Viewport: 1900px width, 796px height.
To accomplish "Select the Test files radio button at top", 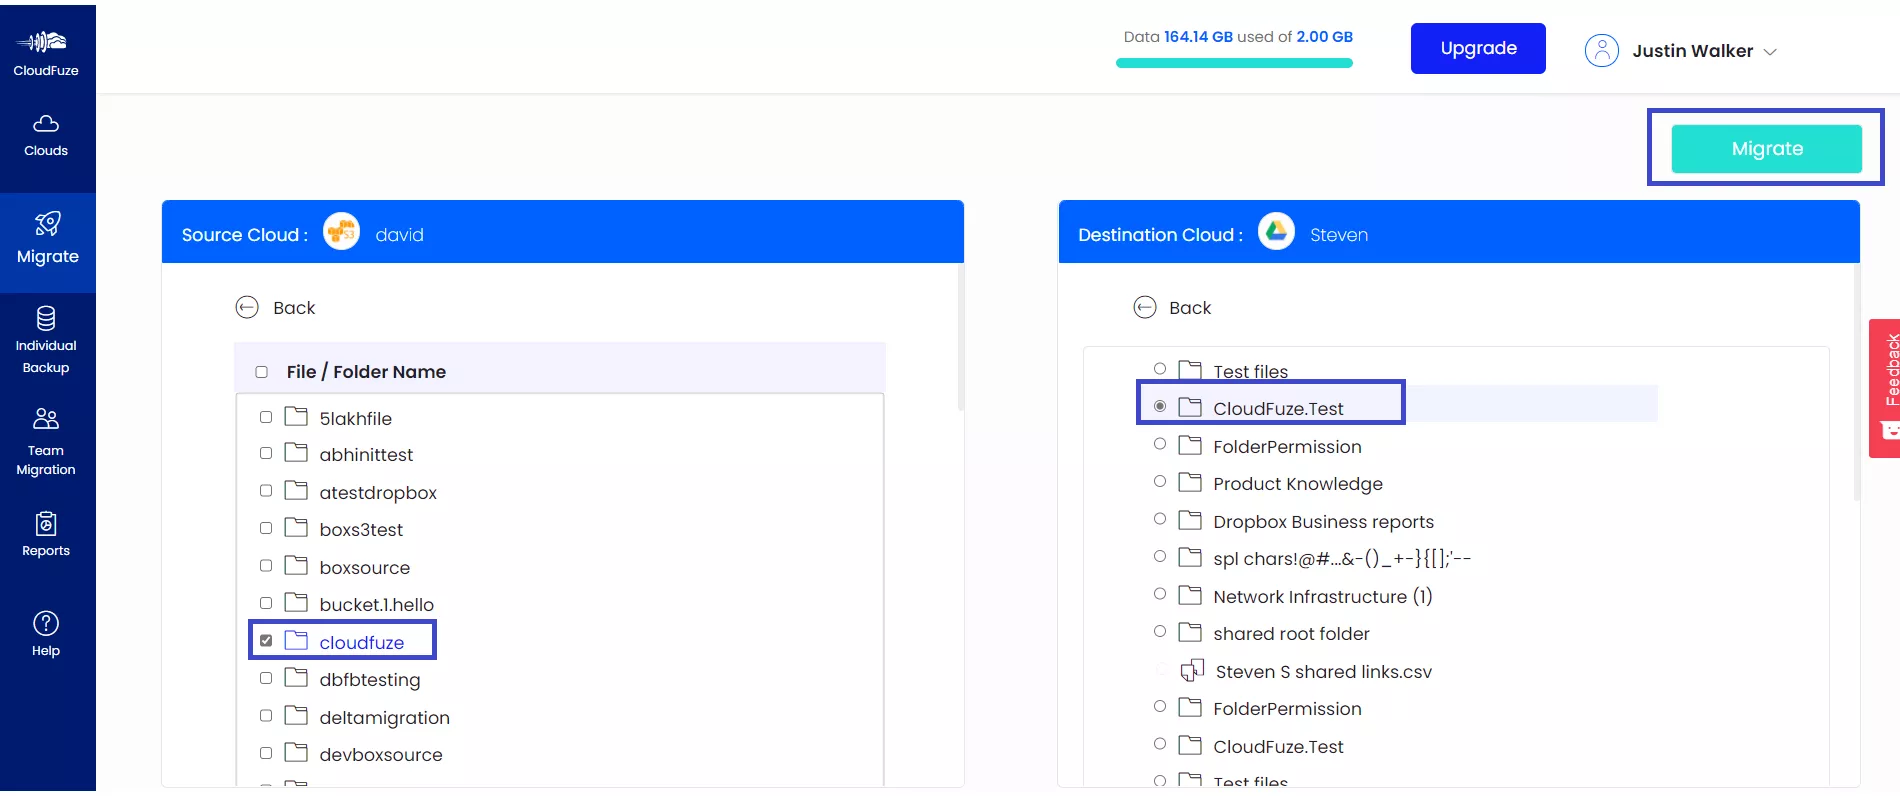I will pyautogui.click(x=1160, y=369).
